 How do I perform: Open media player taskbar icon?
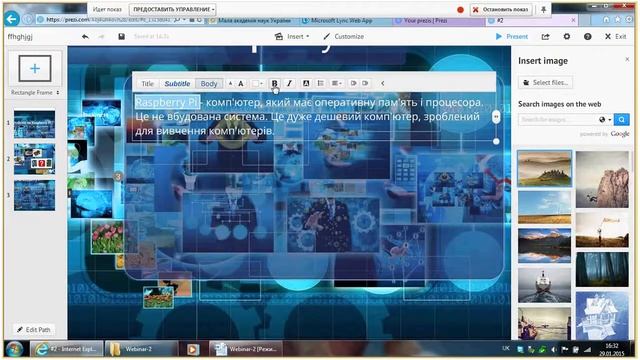(193, 349)
